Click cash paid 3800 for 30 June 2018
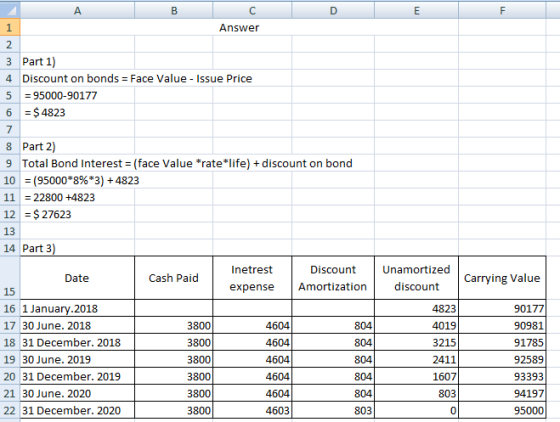The image size is (560, 422). coord(174,325)
